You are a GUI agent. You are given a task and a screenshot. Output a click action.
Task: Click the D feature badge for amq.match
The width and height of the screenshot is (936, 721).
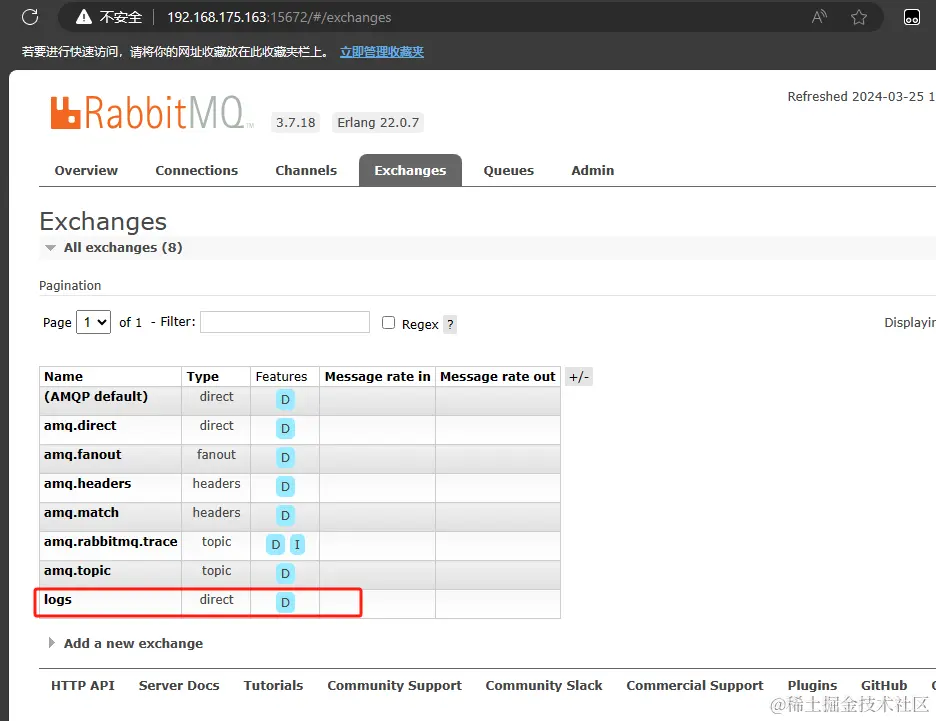click(x=285, y=515)
